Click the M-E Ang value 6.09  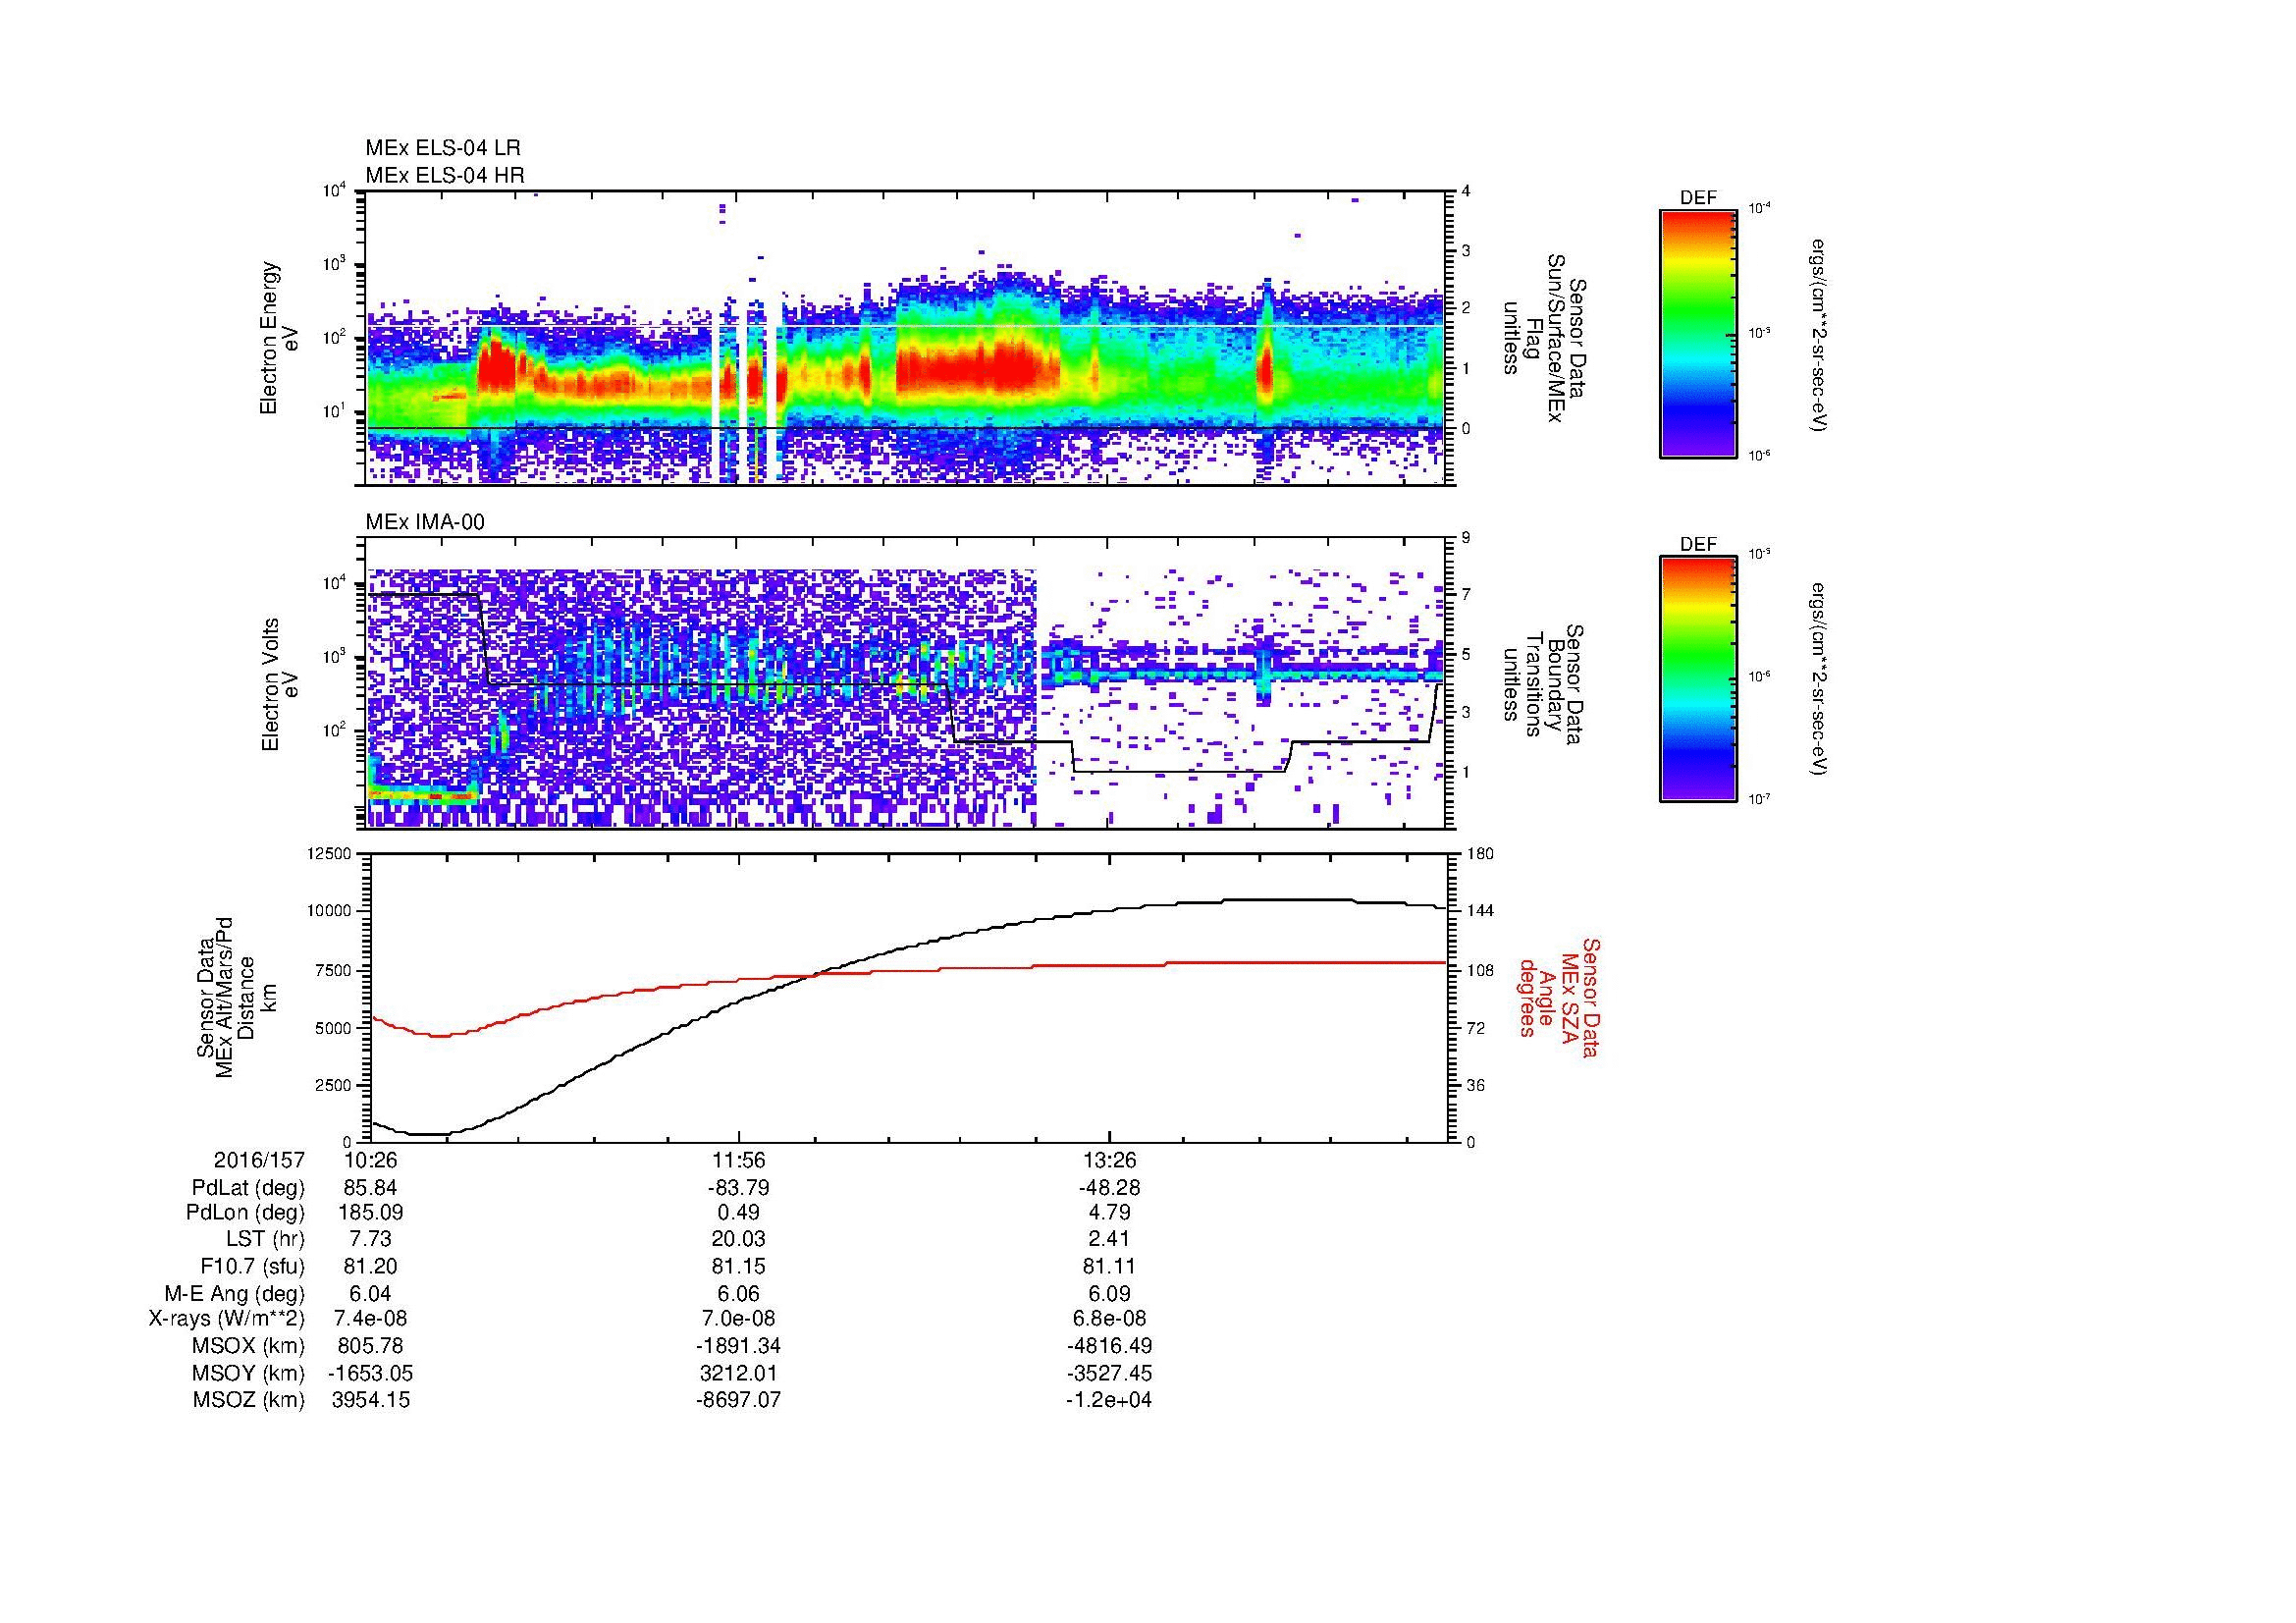pyautogui.click(x=1109, y=1293)
